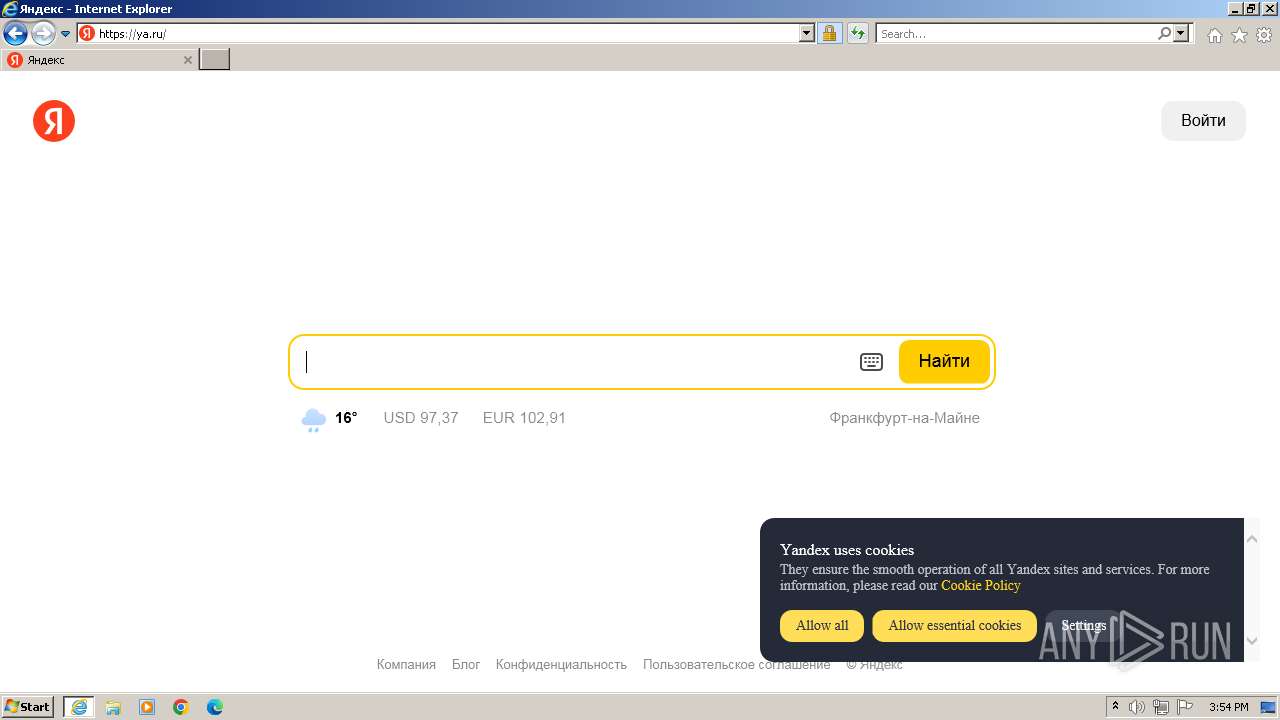
Task: Open the Компания footer link
Action: coord(406,664)
